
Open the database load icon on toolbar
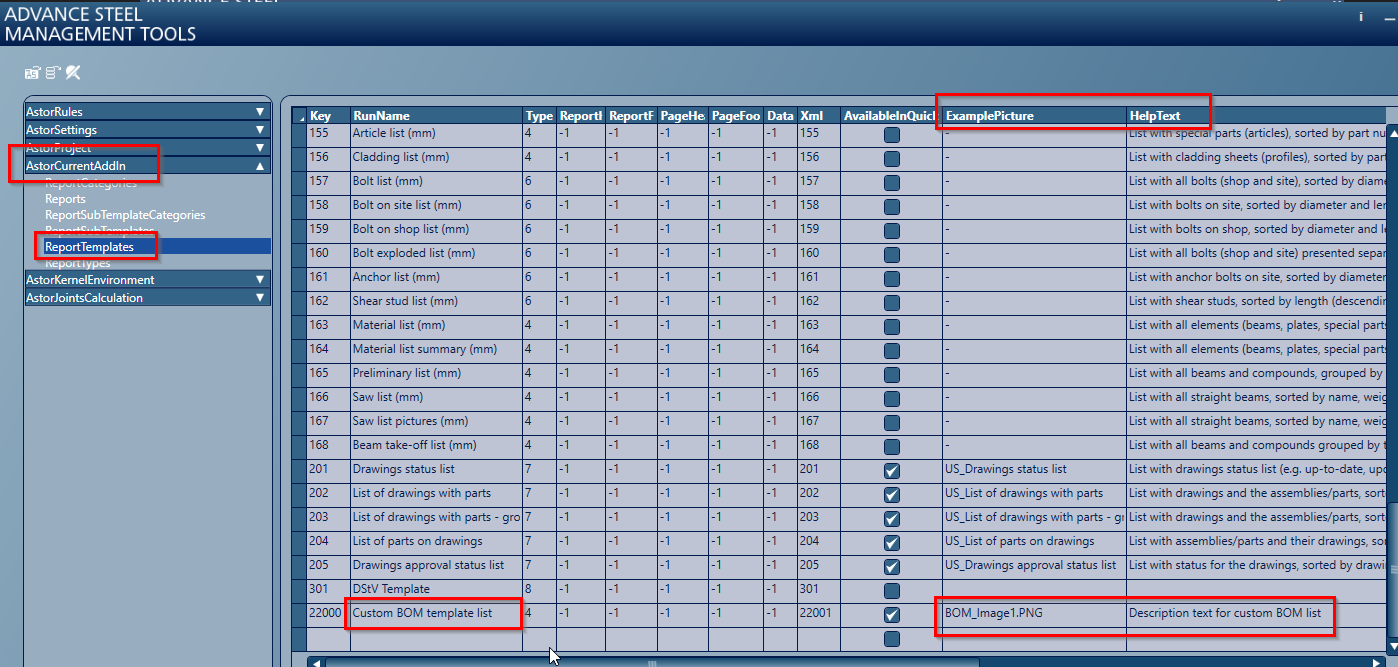[x=31, y=73]
